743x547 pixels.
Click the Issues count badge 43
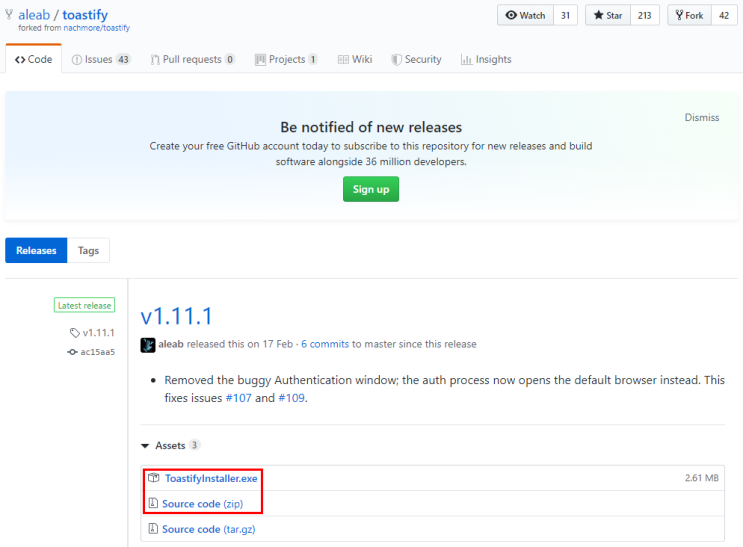[x=123, y=60]
